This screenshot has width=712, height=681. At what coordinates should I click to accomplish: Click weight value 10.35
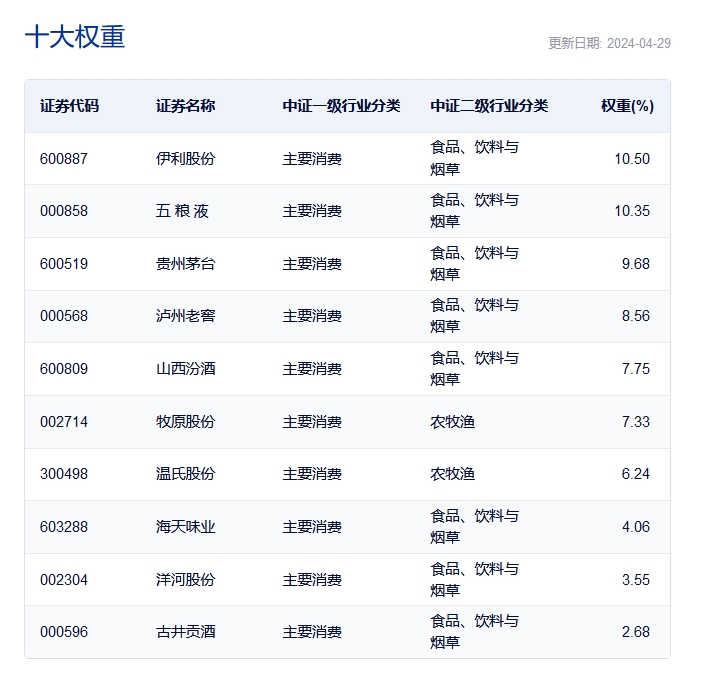click(x=632, y=211)
